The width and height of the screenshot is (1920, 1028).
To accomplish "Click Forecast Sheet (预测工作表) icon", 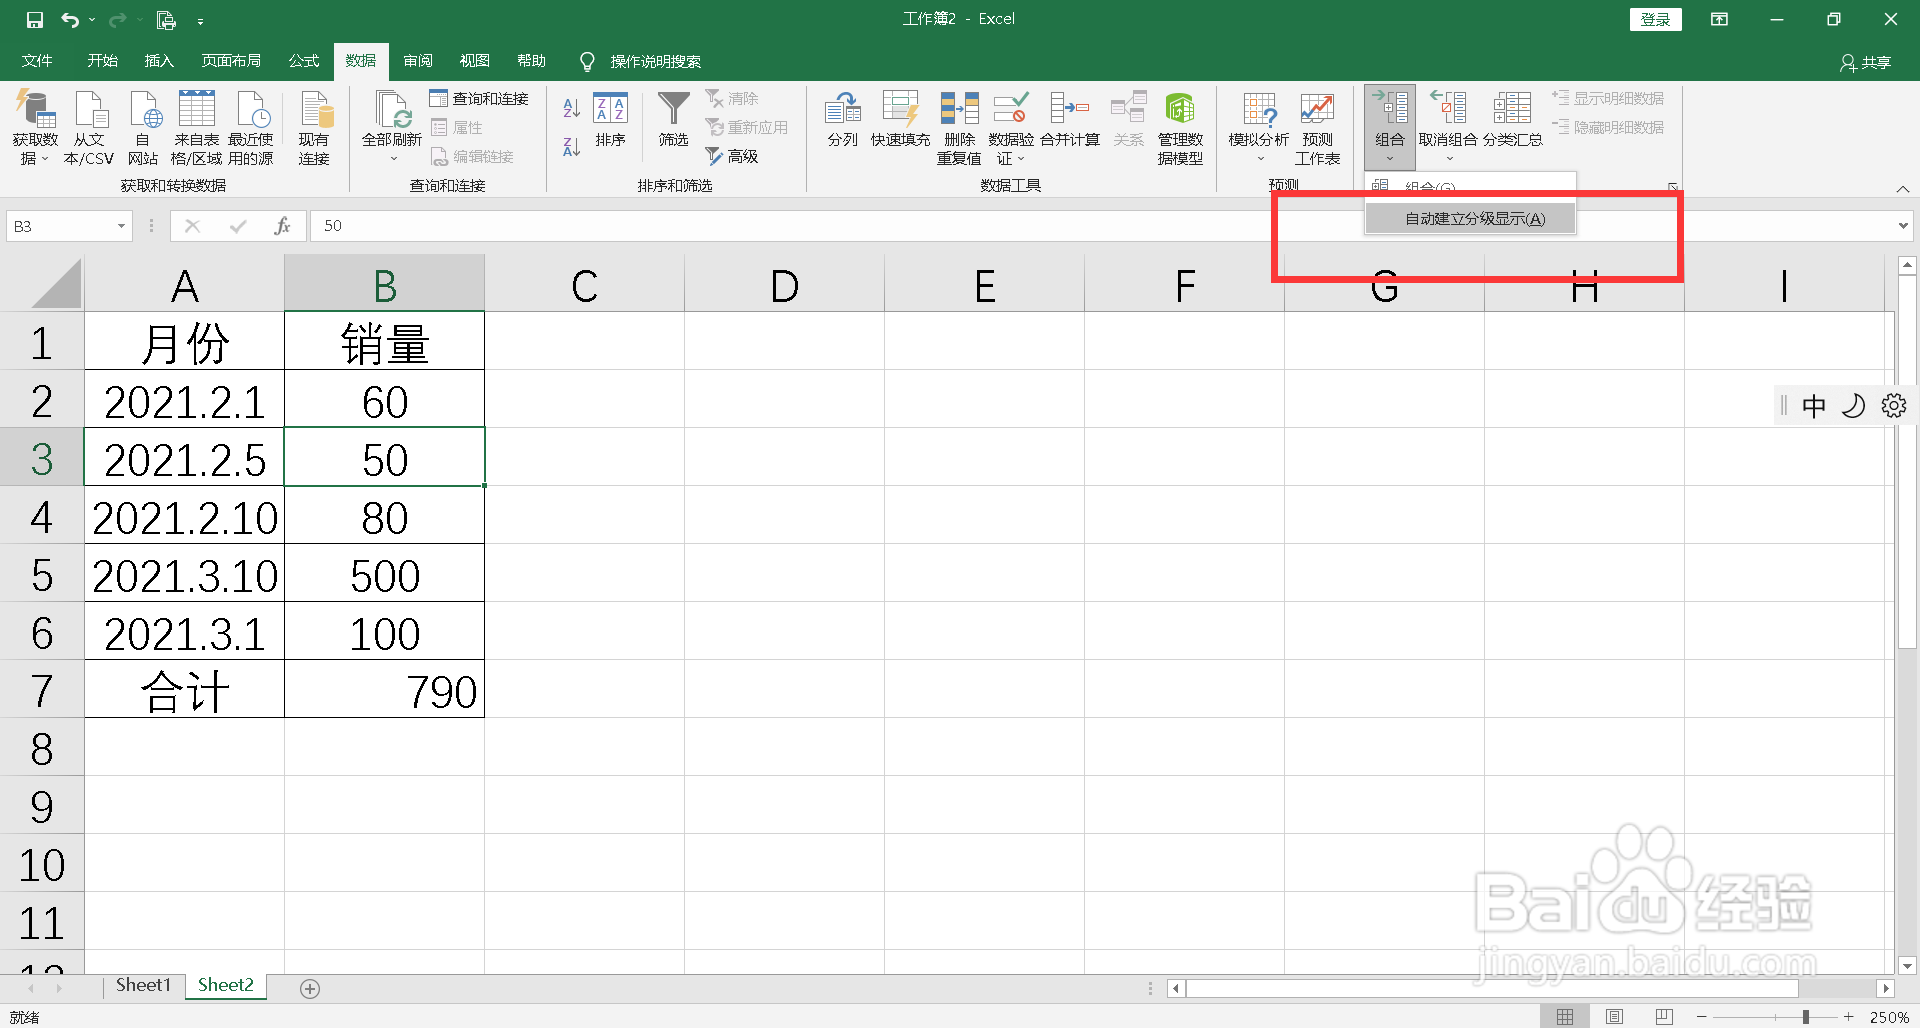I will 1317,127.
